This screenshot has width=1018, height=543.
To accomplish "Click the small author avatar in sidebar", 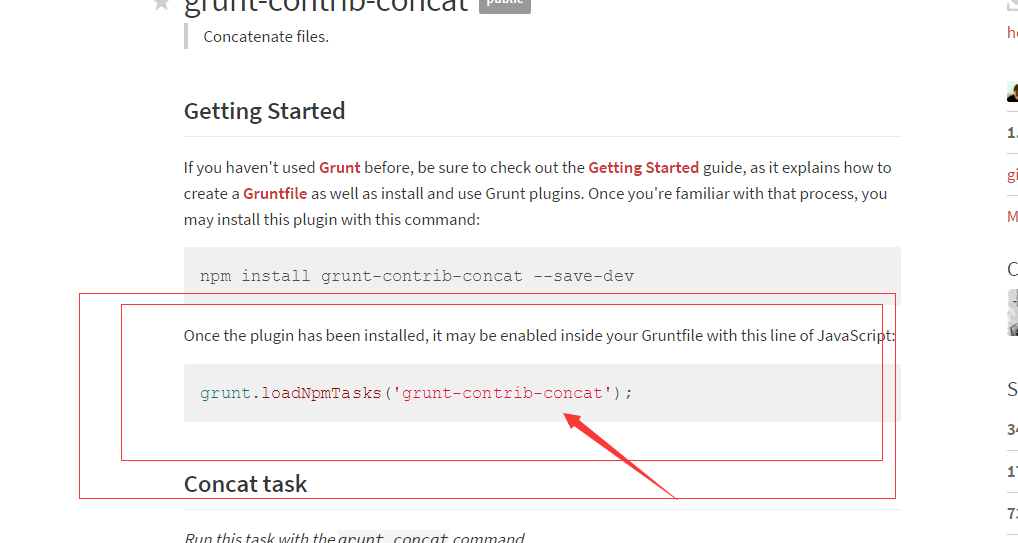I will coord(1012,93).
